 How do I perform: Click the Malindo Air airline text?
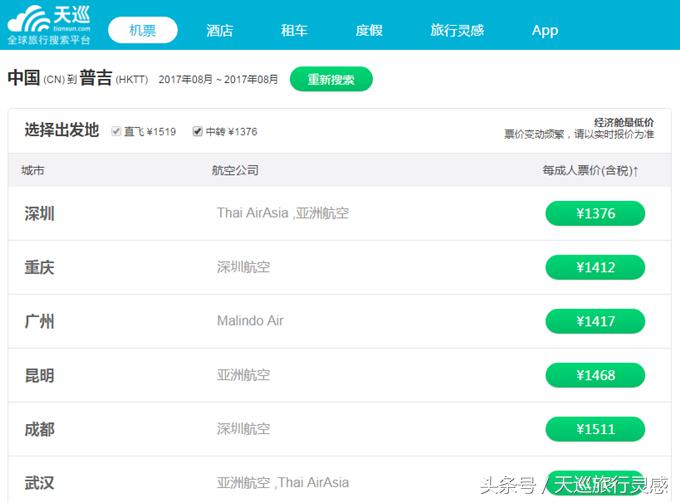(x=250, y=321)
